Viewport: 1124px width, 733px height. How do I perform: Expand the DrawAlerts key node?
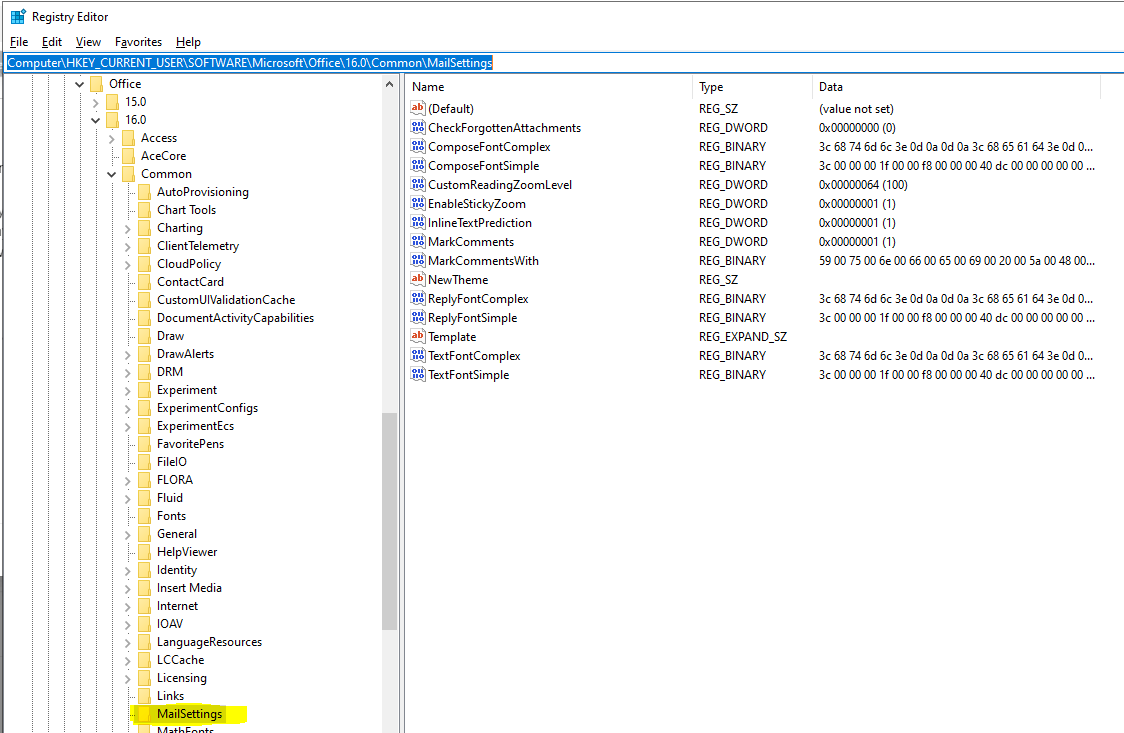pos(128,355)
